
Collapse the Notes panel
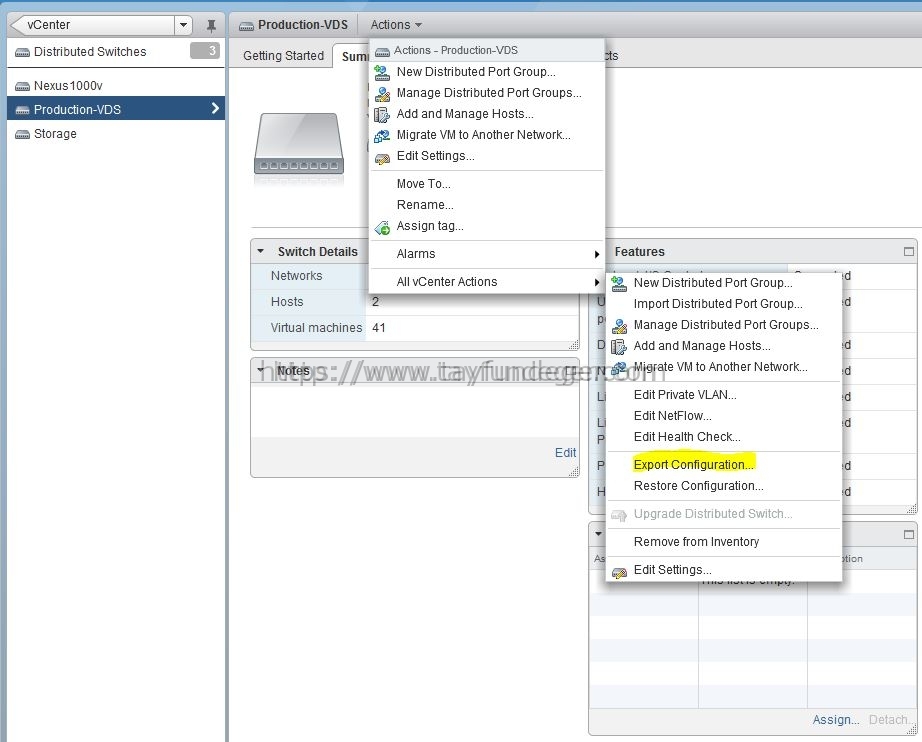260,370
